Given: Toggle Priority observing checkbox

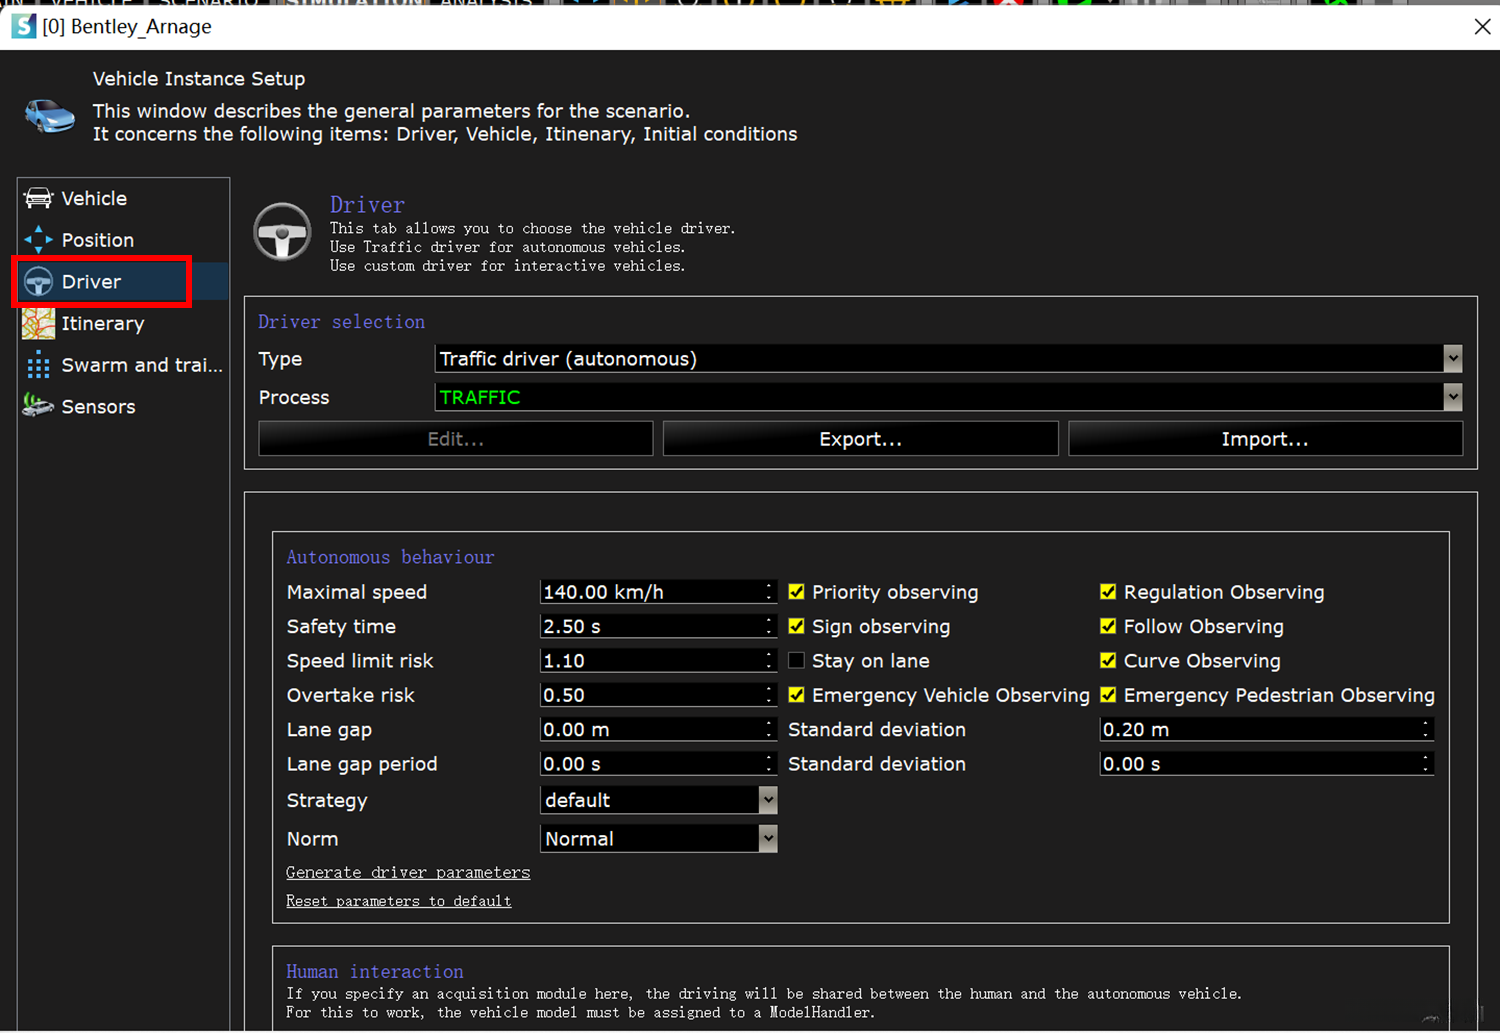Looking at the screenshot, I should click(x=796, y=592).
